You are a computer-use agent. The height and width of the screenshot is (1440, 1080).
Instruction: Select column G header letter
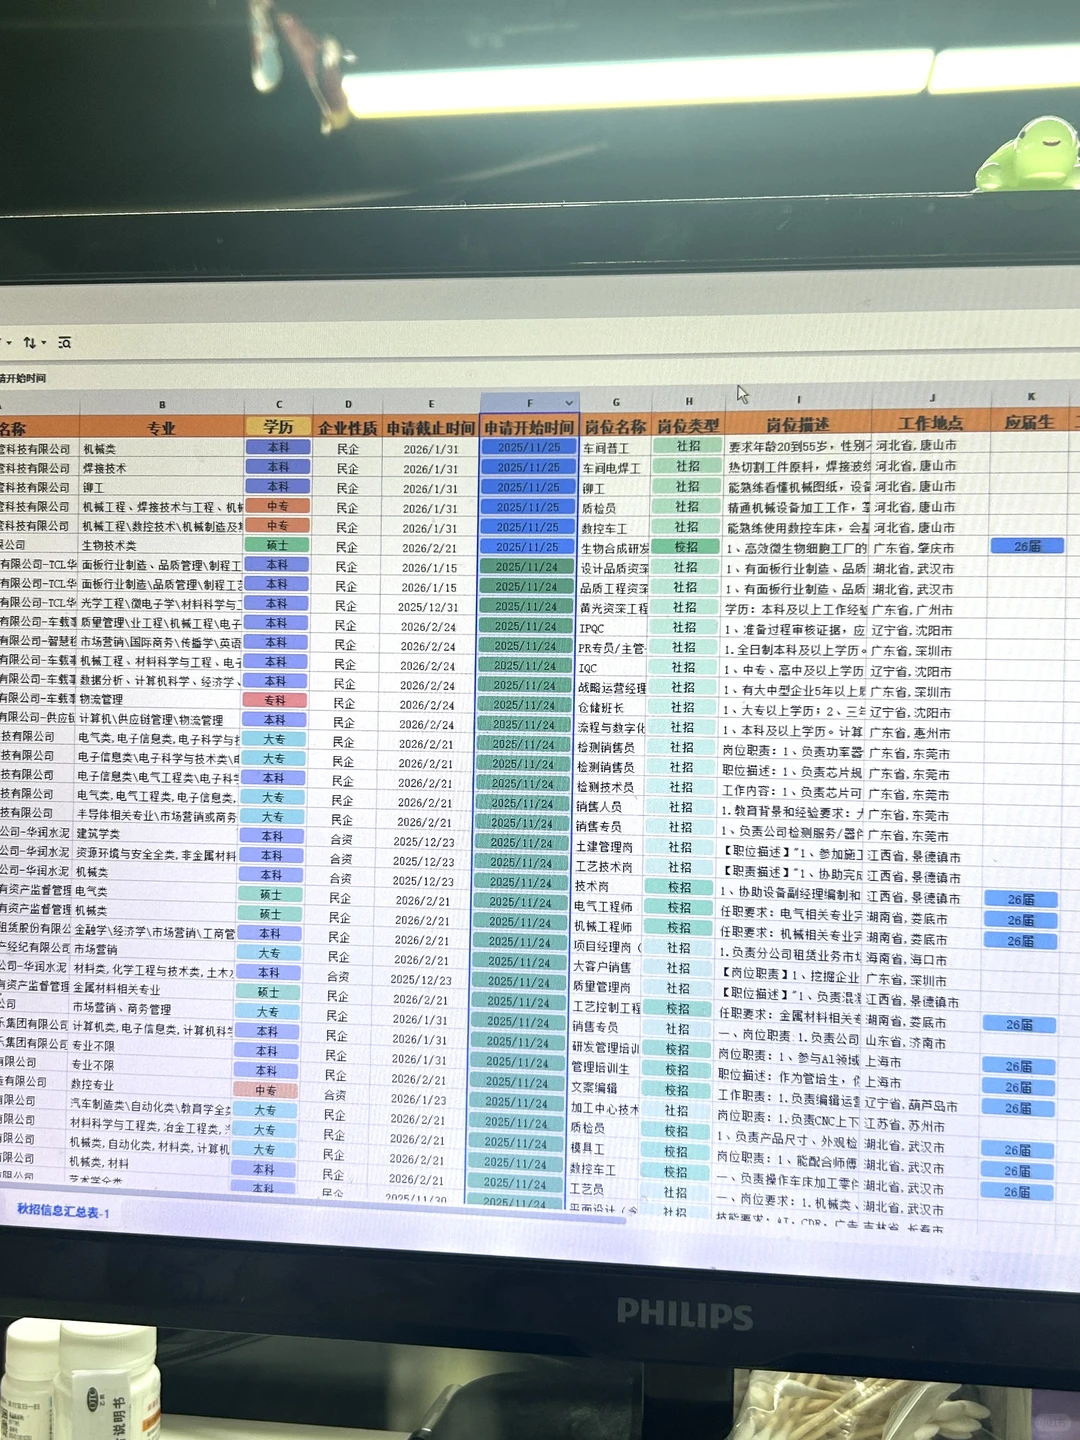click(616, 401)
